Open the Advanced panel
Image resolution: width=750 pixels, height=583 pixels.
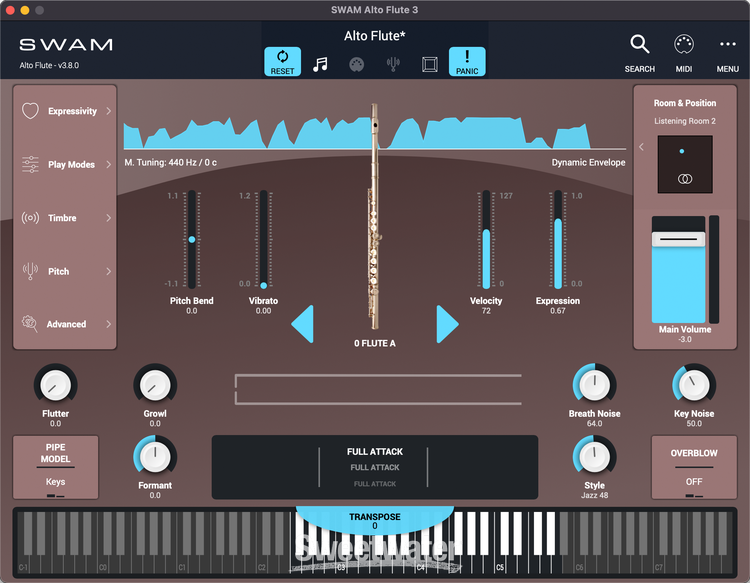(66, 324)
